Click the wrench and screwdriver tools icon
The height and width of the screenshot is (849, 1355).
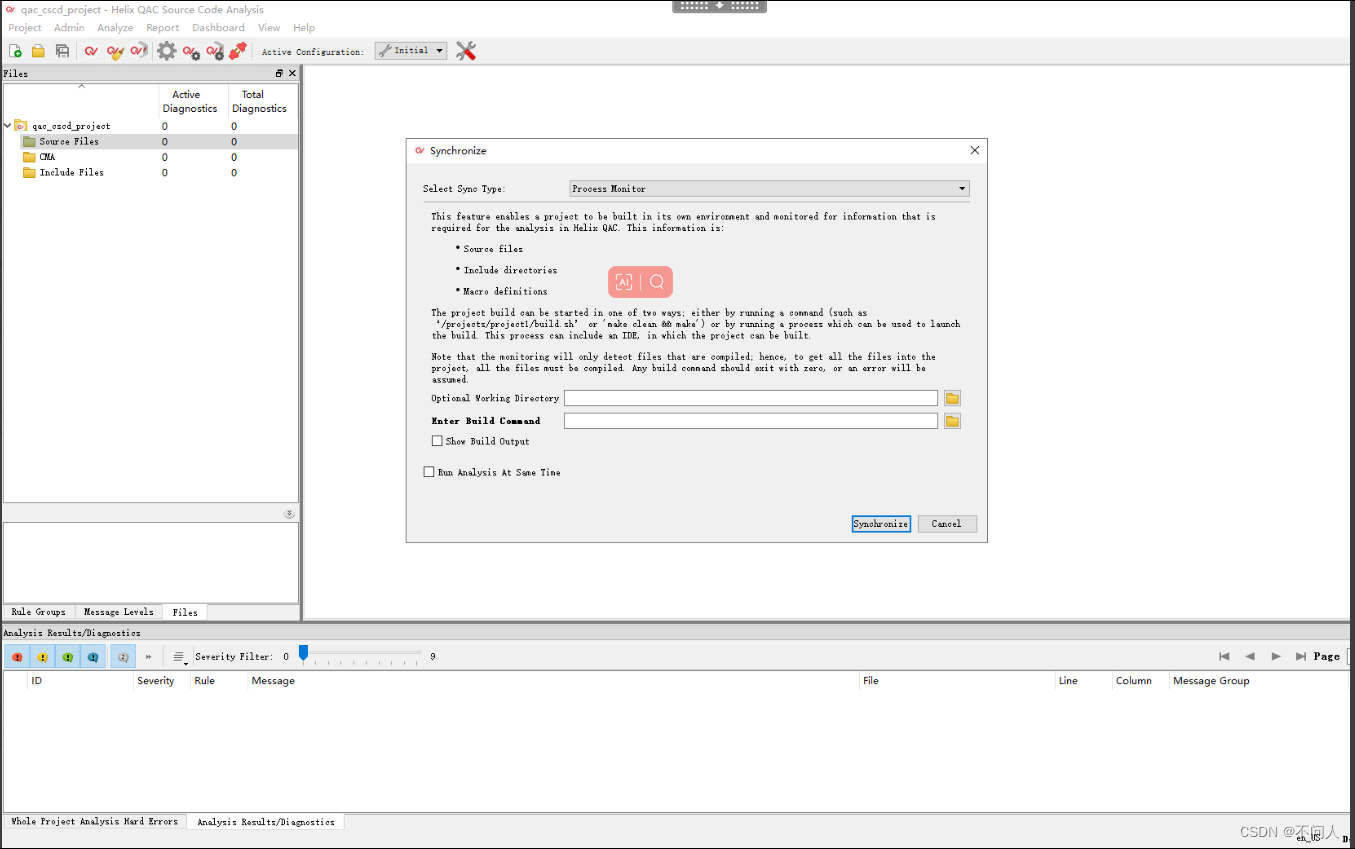tap(466, 51)
